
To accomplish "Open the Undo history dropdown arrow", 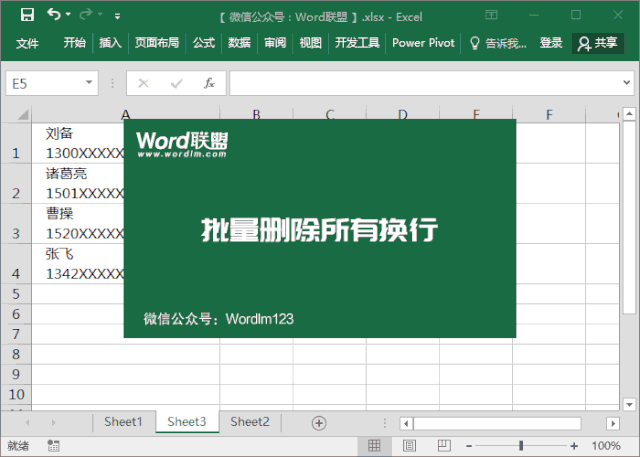I will pyautogui.click(x=68, y=15).
